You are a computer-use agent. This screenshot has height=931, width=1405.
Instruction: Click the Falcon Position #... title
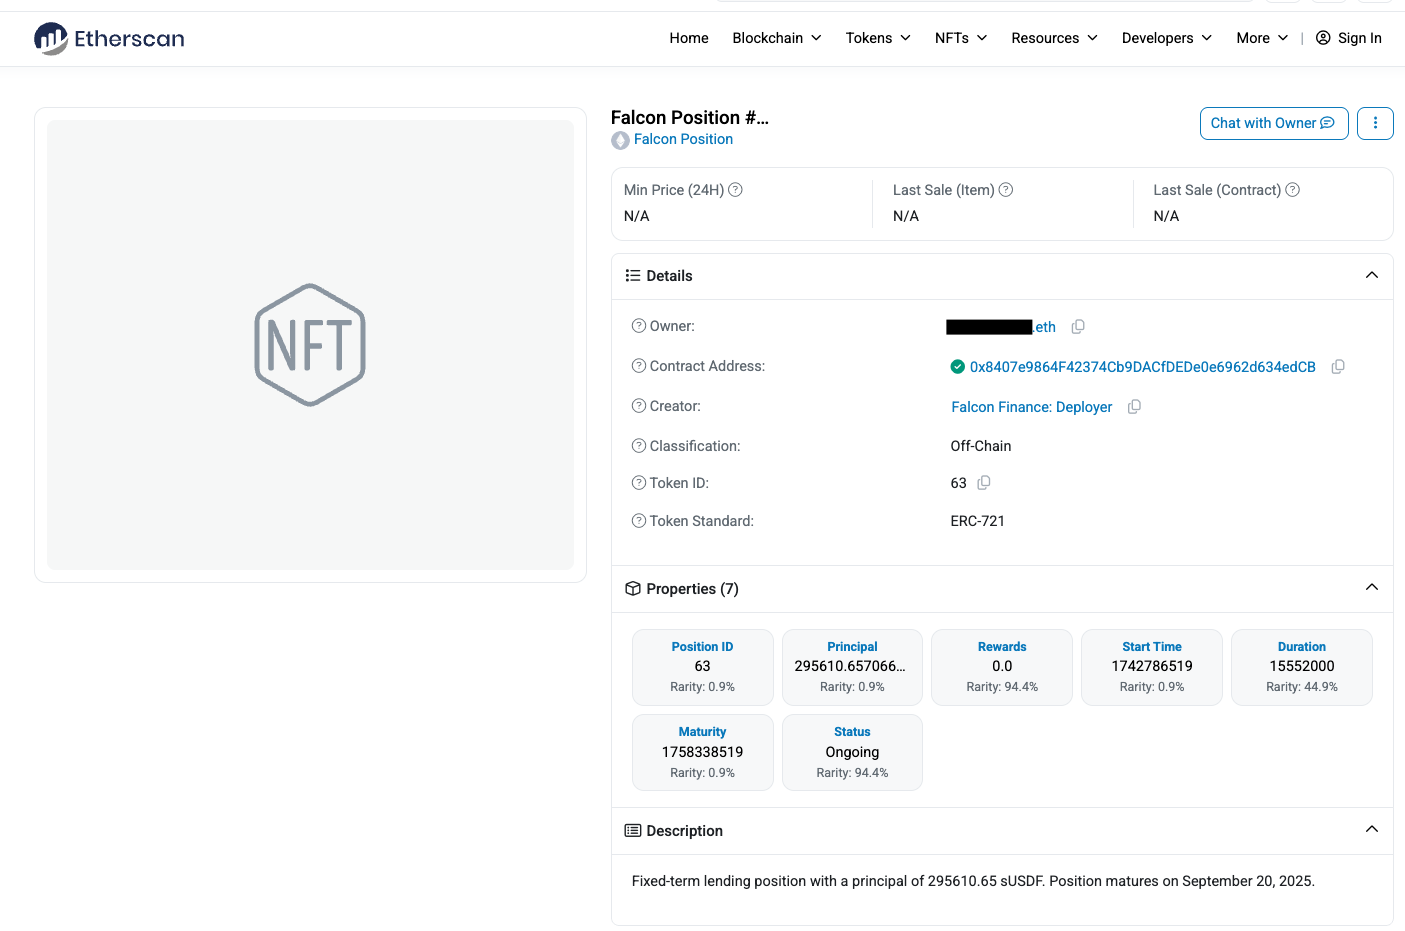[x=690, y=118]
